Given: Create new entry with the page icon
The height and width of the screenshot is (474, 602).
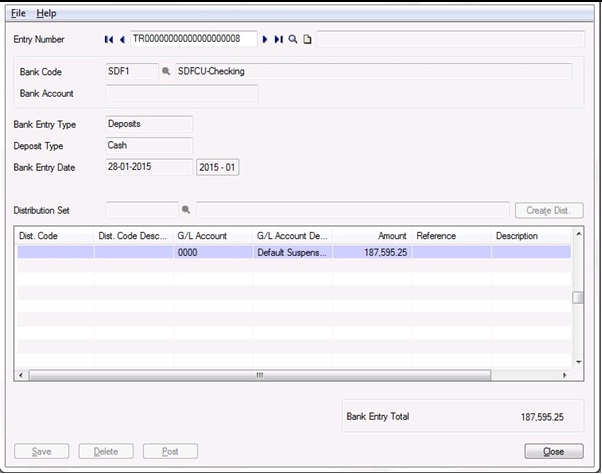Looking at the screenshot, I should pyautogui.click(x=307, y=40).
